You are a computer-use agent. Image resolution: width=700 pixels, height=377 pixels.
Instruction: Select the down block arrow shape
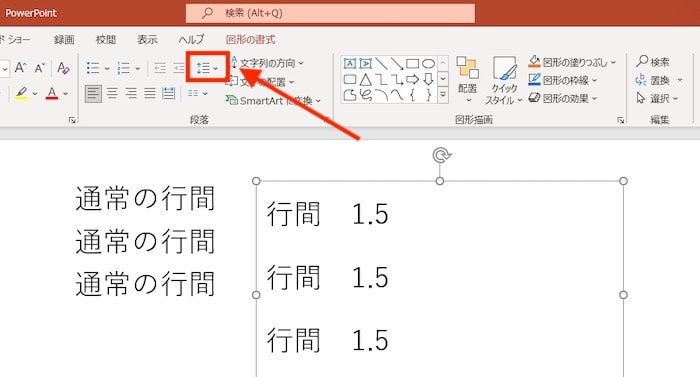click(428, 80)
